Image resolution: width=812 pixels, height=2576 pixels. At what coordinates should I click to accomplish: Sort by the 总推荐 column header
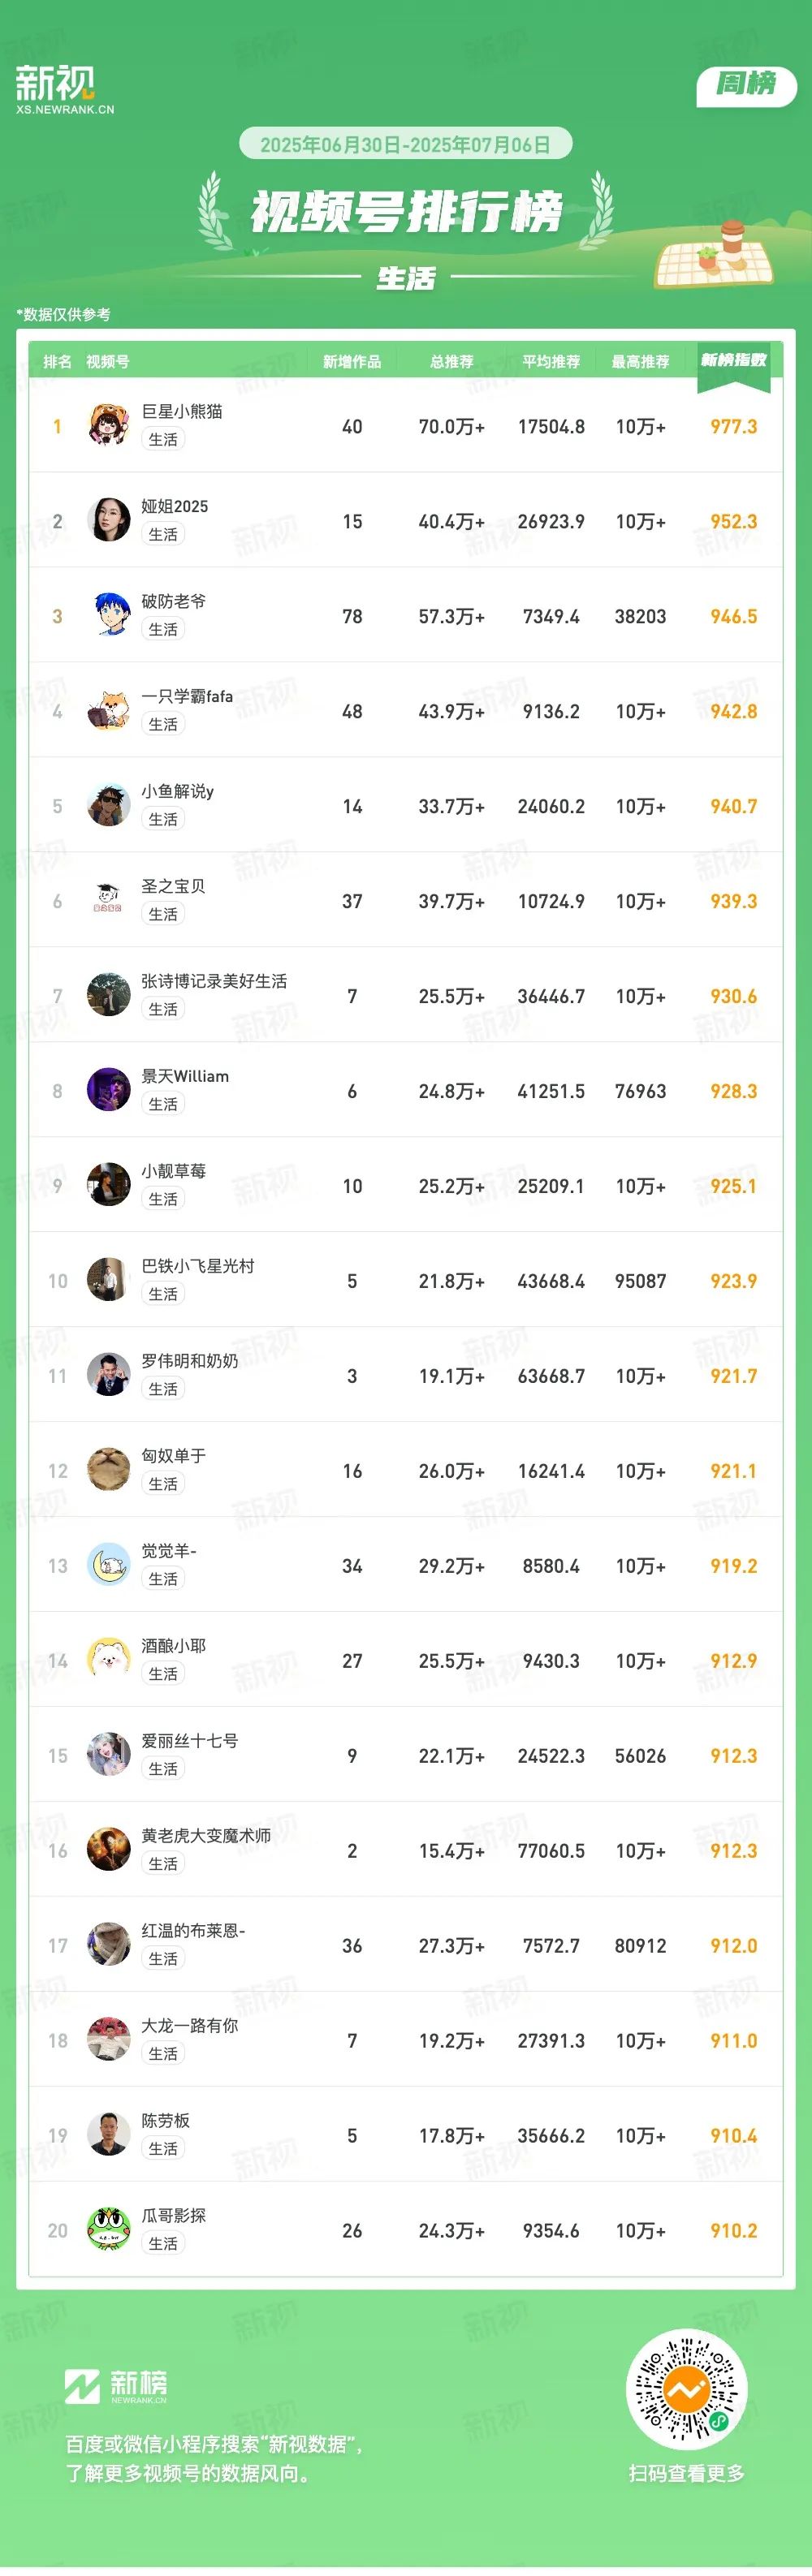tap(451, 362)
